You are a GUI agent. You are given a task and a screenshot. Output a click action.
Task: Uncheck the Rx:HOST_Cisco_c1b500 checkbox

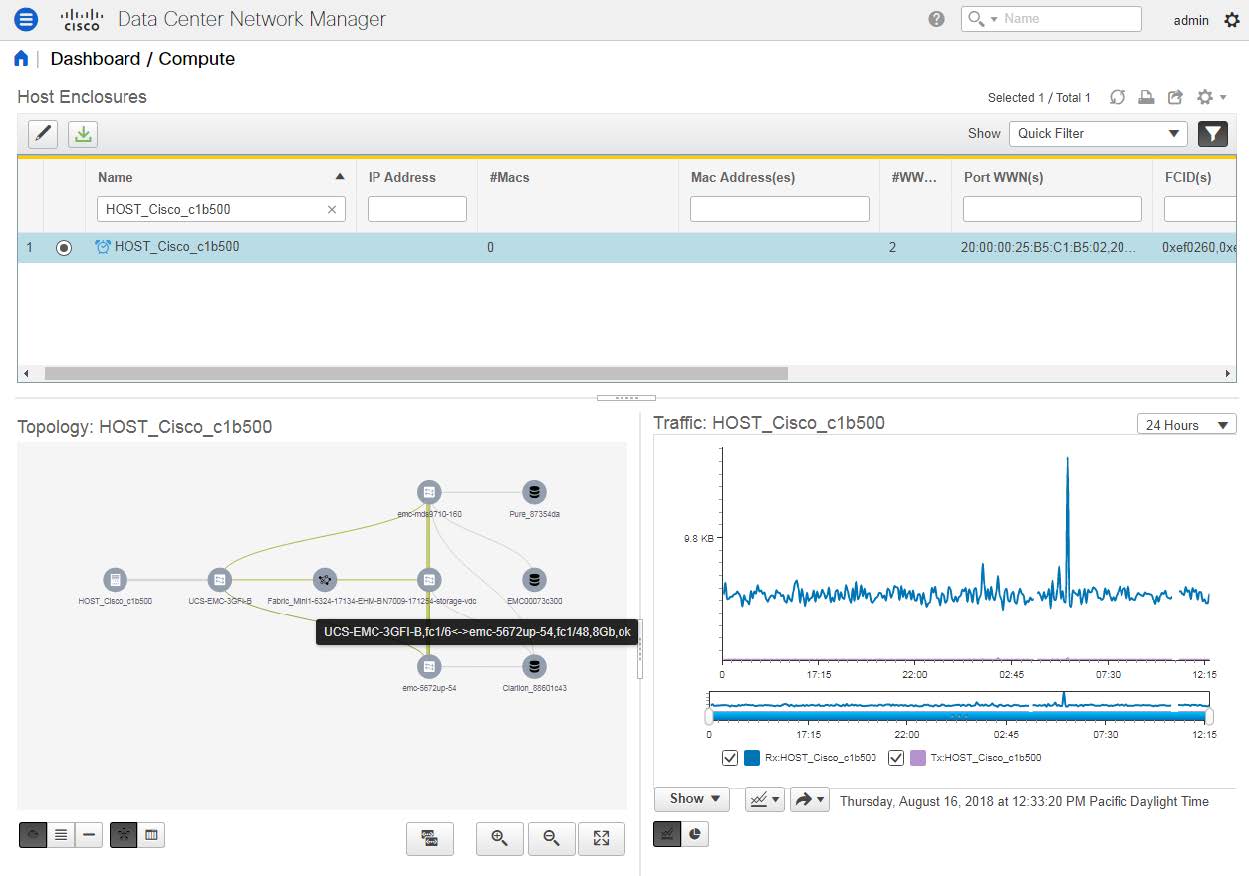(729, 757)
